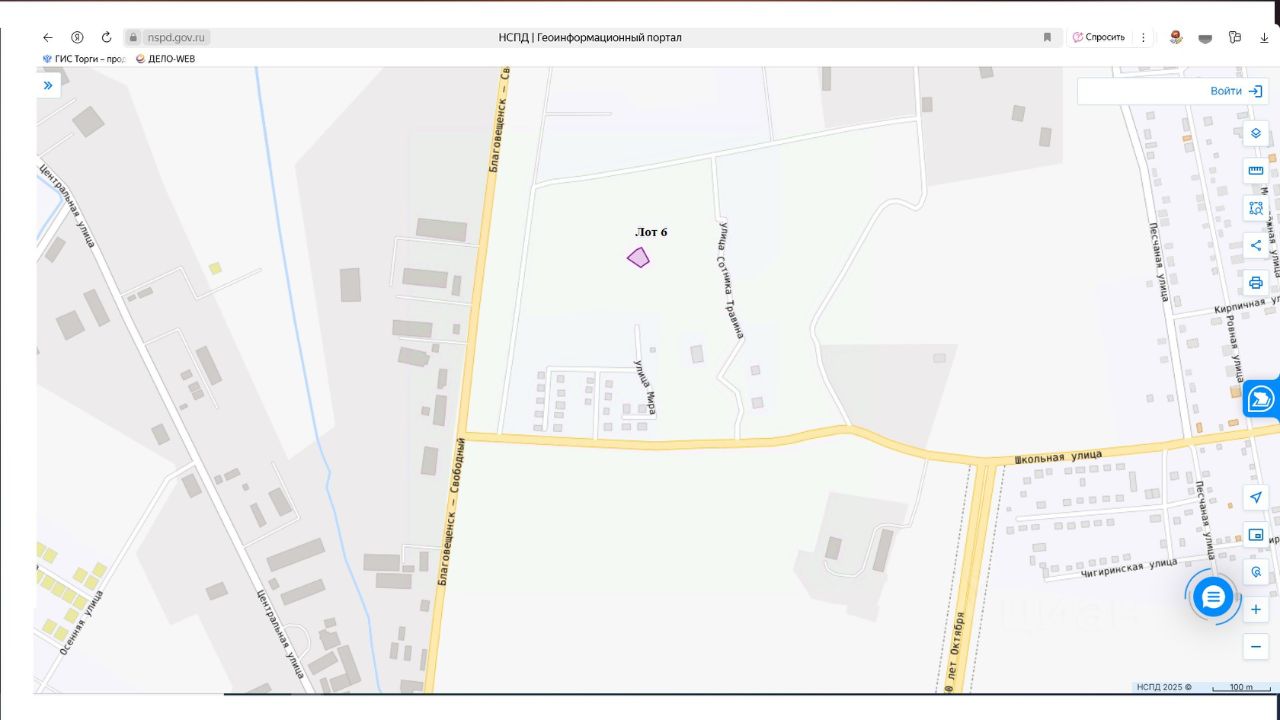Image resolution: width=1280 pixels, height=720 pixels.
Task: Share the current map view
Action: click(1256, 245)
